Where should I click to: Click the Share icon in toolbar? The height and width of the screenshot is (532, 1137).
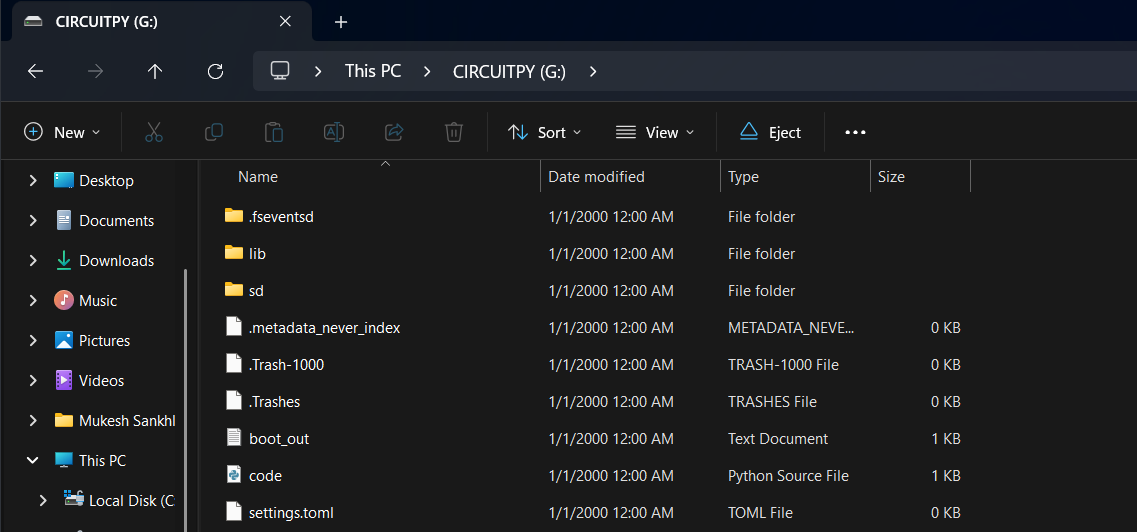pyautogui.click(x=394, y=132)
